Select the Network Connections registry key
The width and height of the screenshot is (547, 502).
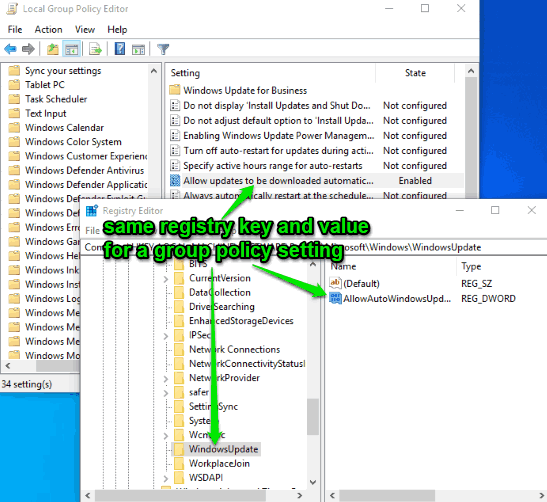pos(234,349)
